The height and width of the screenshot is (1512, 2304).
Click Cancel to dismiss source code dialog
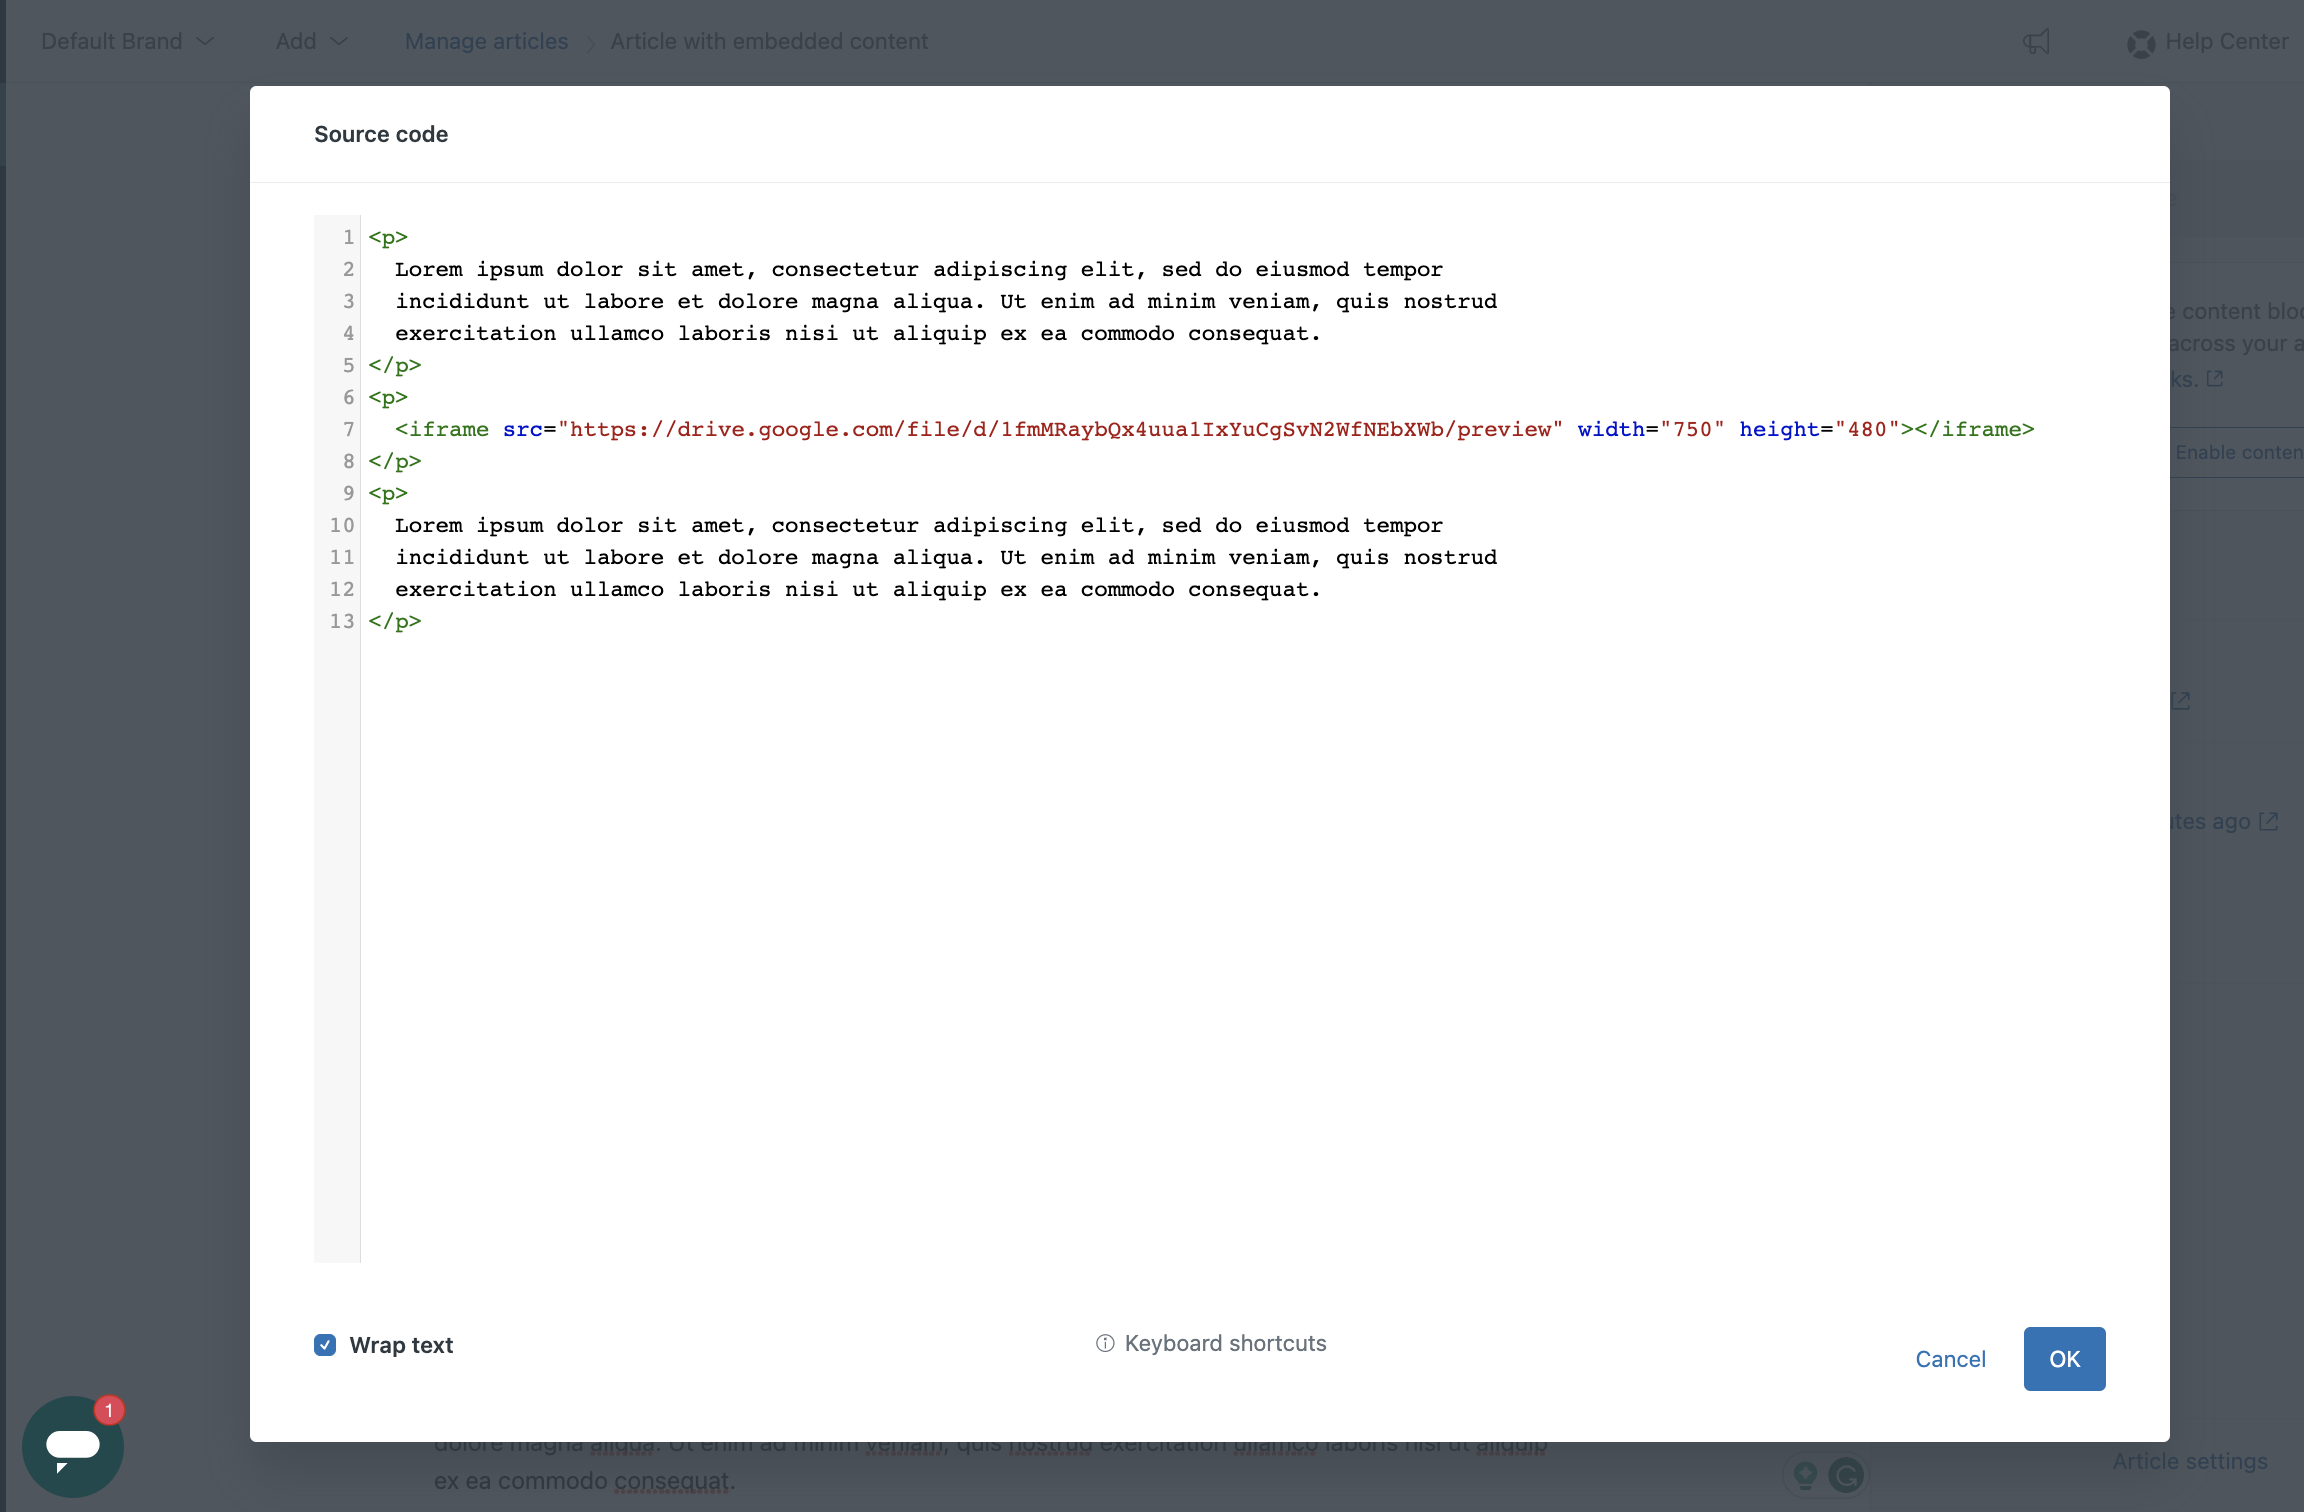tap(1950, 1359)
